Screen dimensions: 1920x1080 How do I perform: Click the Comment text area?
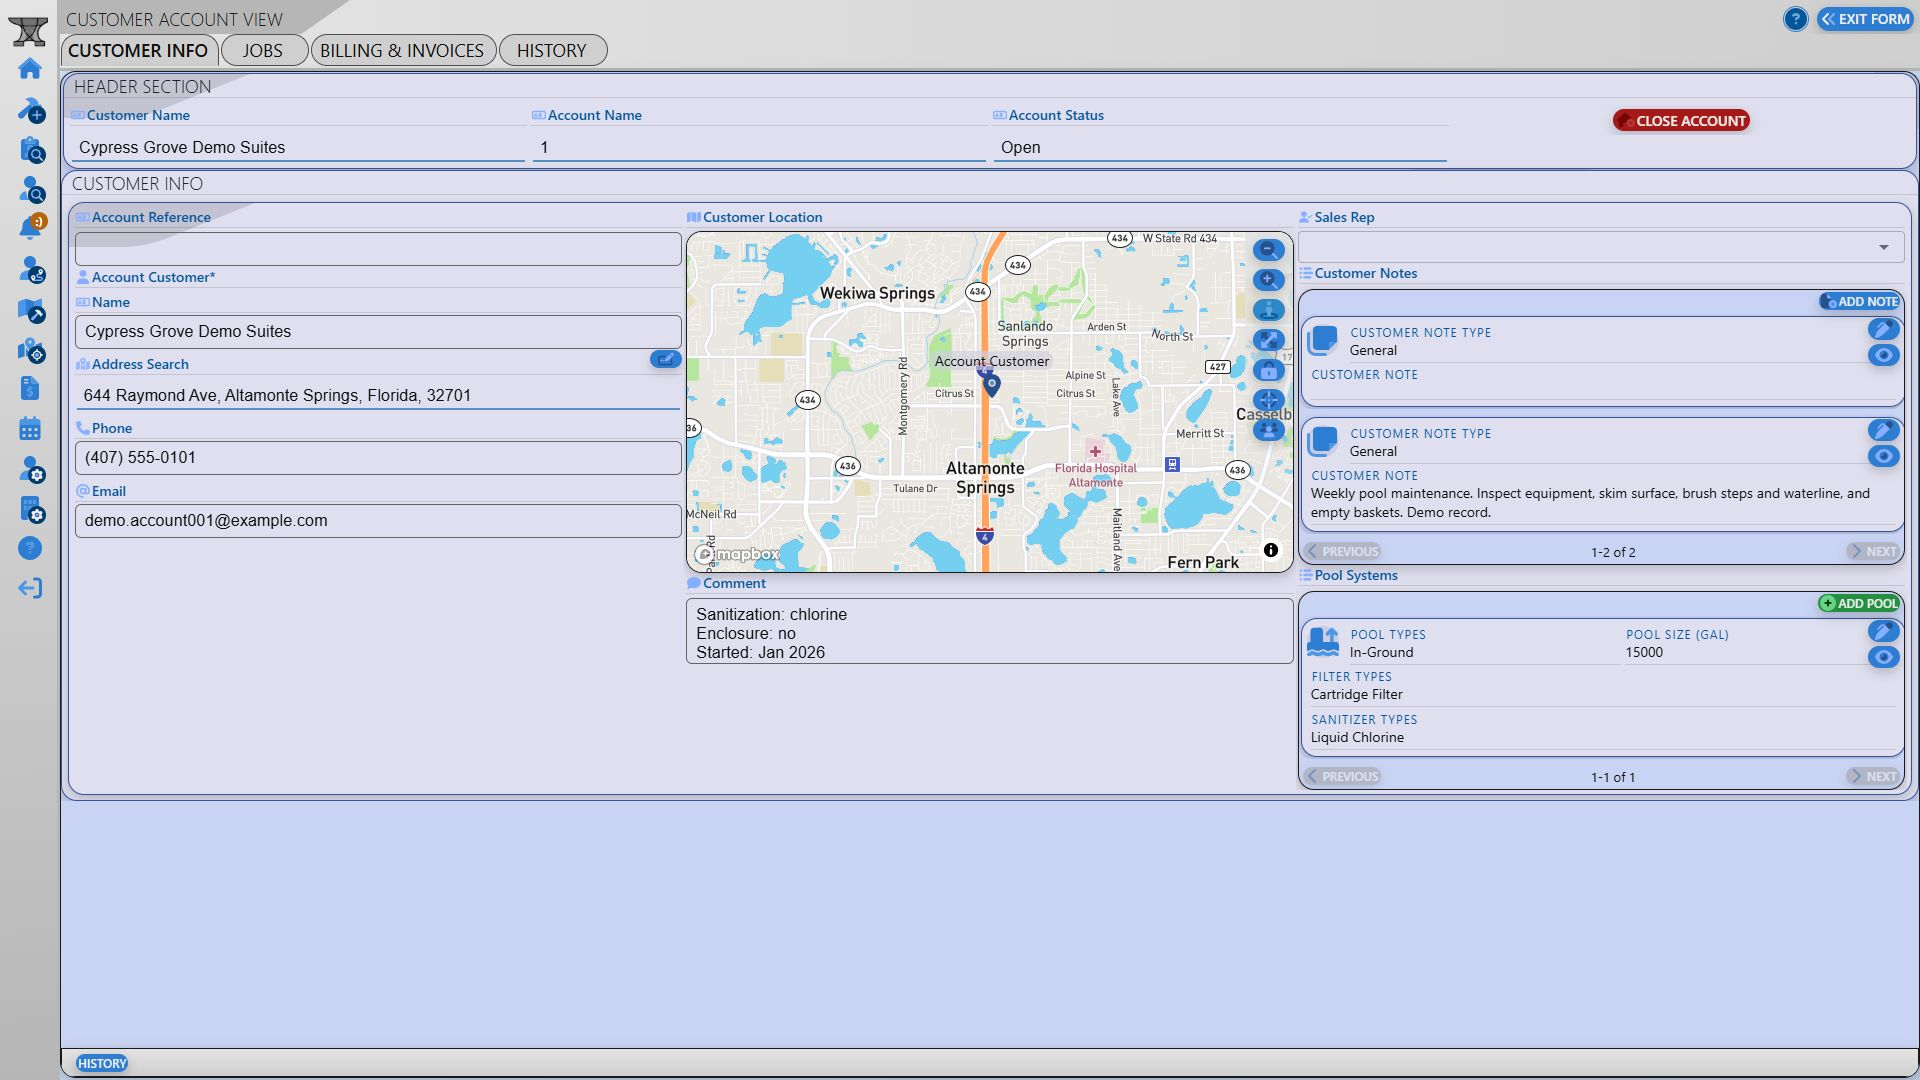pyautogui.click(x=990, y=632)
